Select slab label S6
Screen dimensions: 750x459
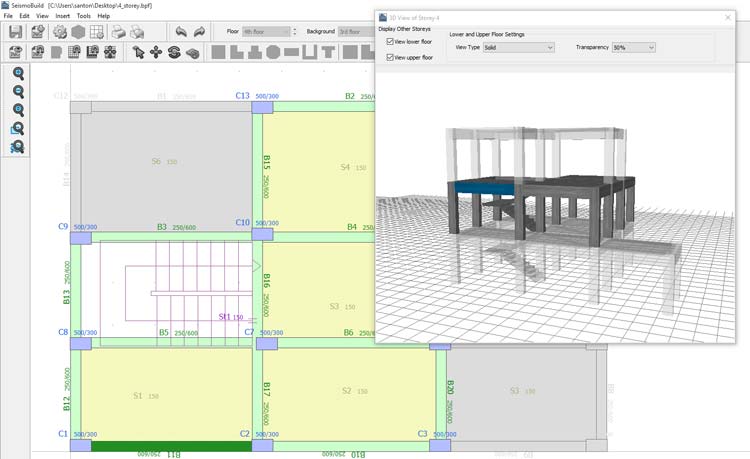156,161
